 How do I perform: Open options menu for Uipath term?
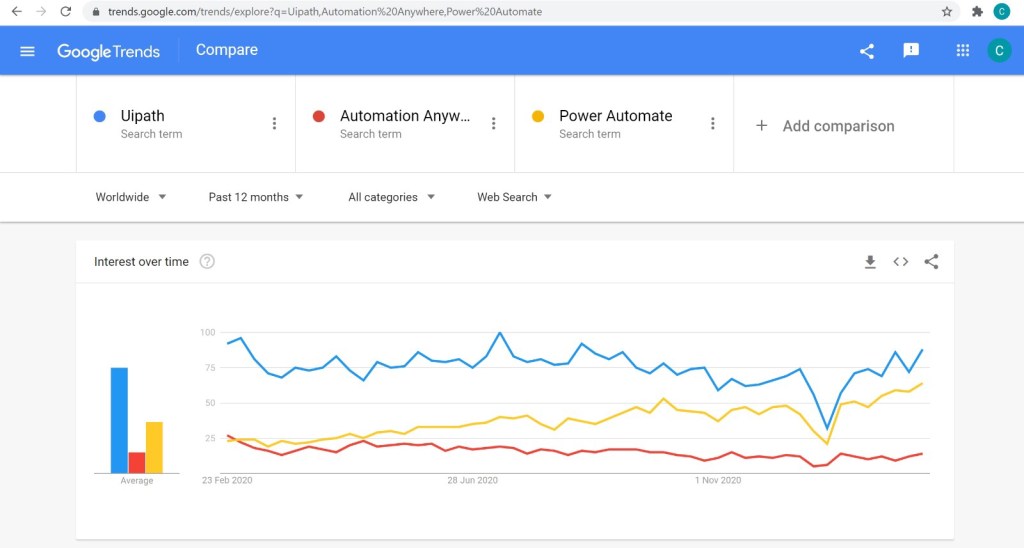pos(275,124)
